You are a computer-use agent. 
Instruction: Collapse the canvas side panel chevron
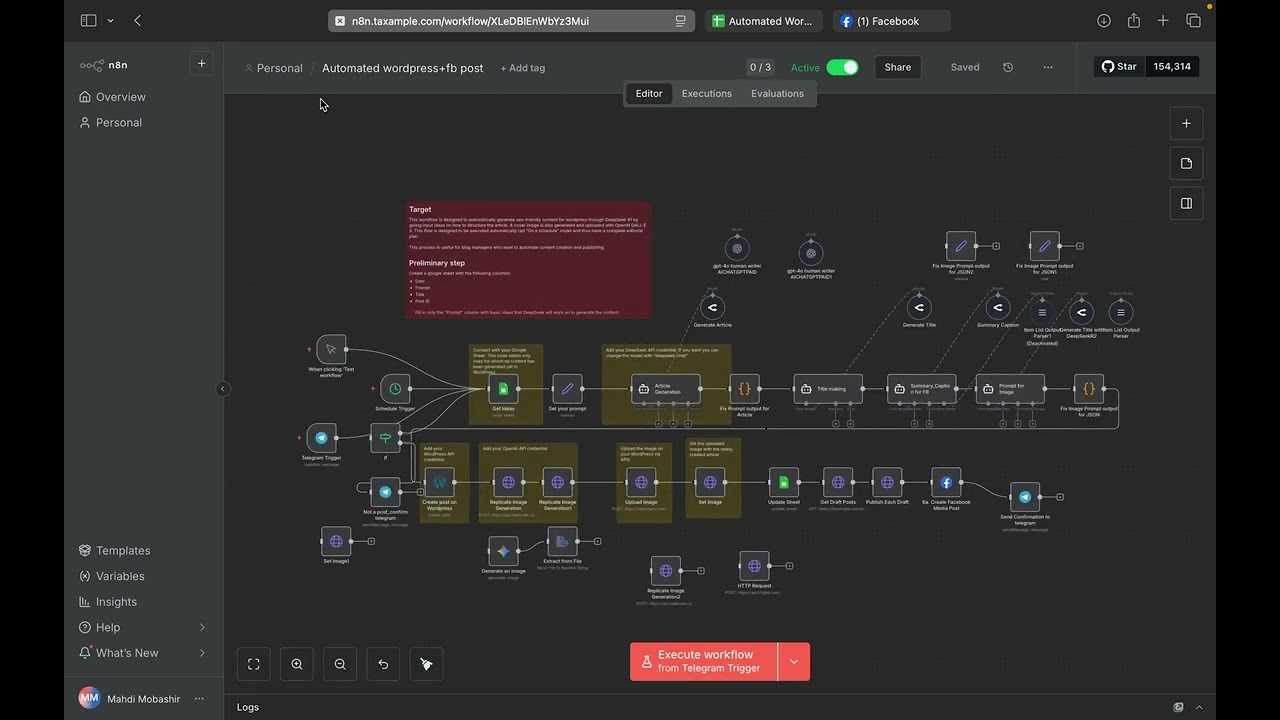(x=222, y=388)
